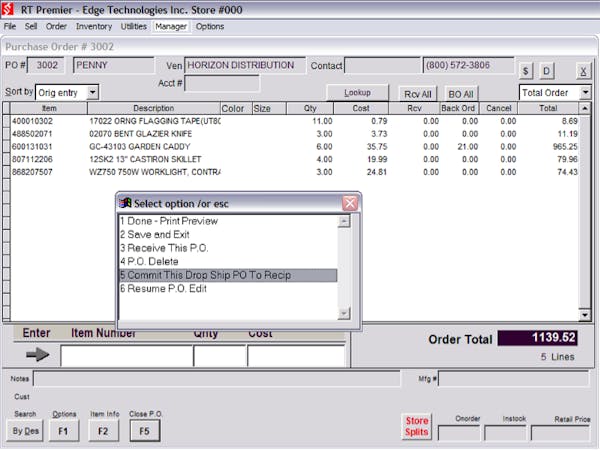Click the 21.00 back order value
This screenshot has height=450, width=600.
coord(467,147)
